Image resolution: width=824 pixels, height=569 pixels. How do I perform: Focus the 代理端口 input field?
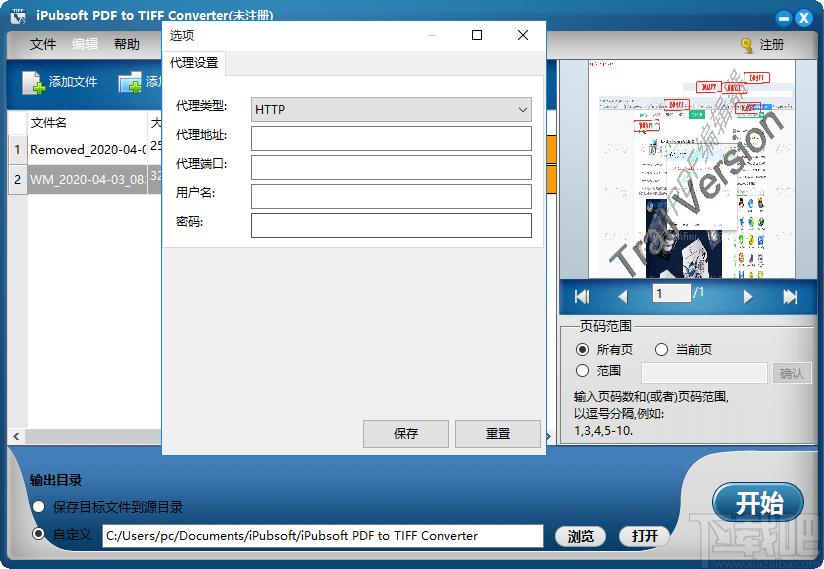[391, 168]
